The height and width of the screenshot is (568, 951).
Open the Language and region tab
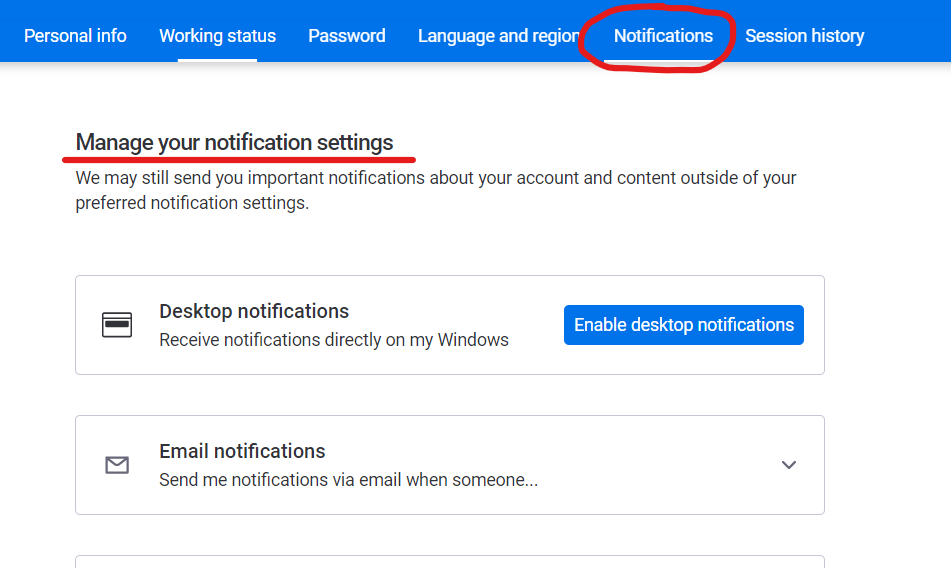click(499, 36)
